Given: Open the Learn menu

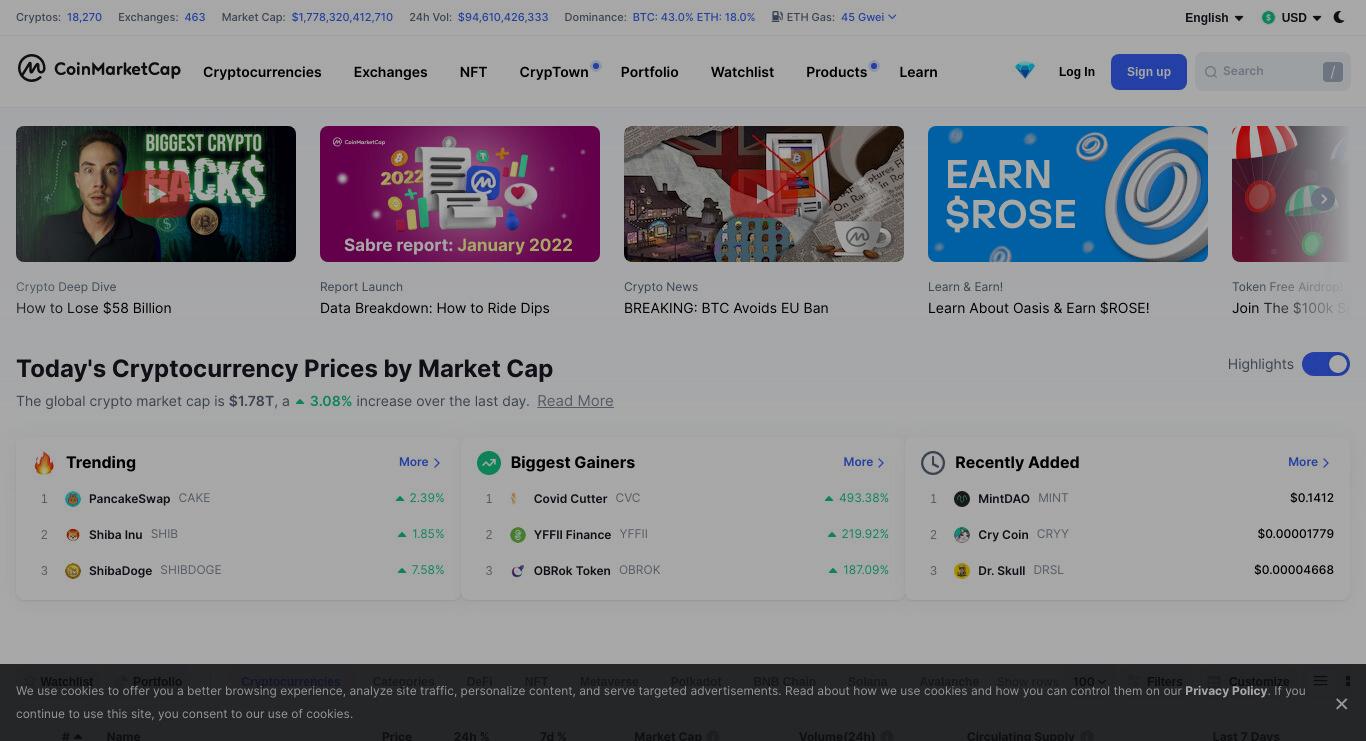Looking at the screenshot, I should pyautogui.click(x=918, y=72).
